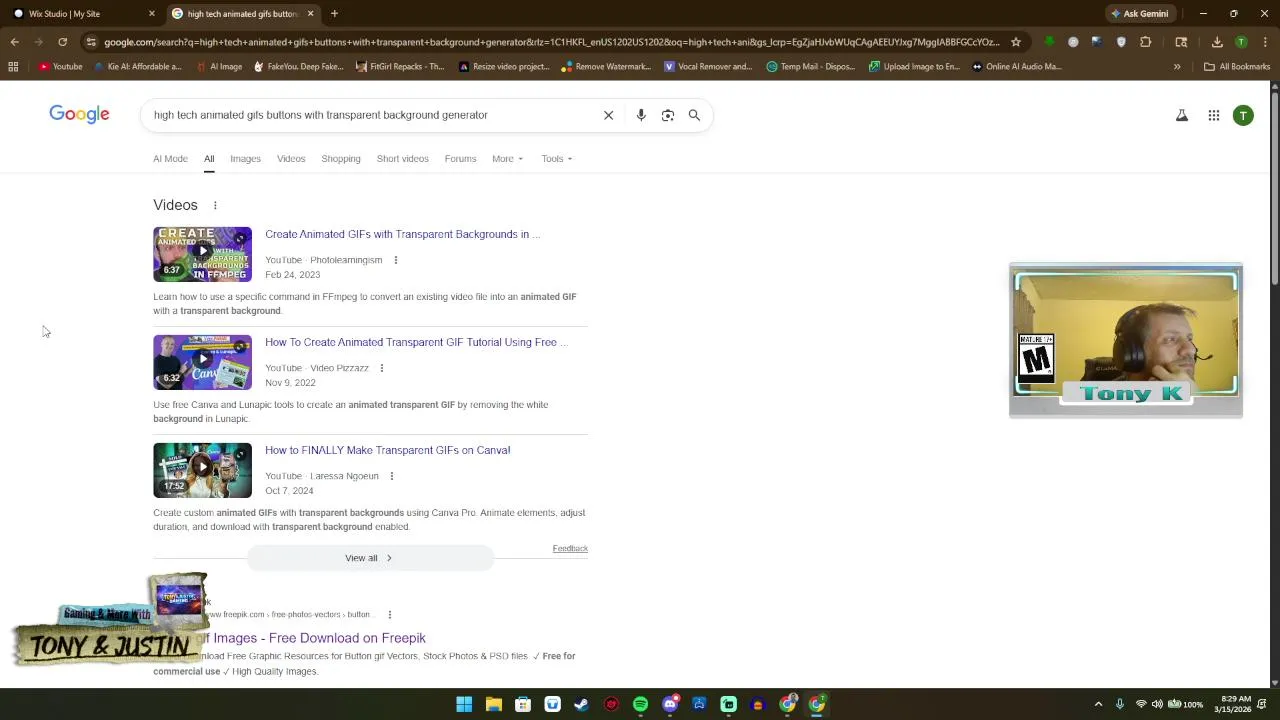Go back to the previous page

pyautogui.click(x=14, y=42)
